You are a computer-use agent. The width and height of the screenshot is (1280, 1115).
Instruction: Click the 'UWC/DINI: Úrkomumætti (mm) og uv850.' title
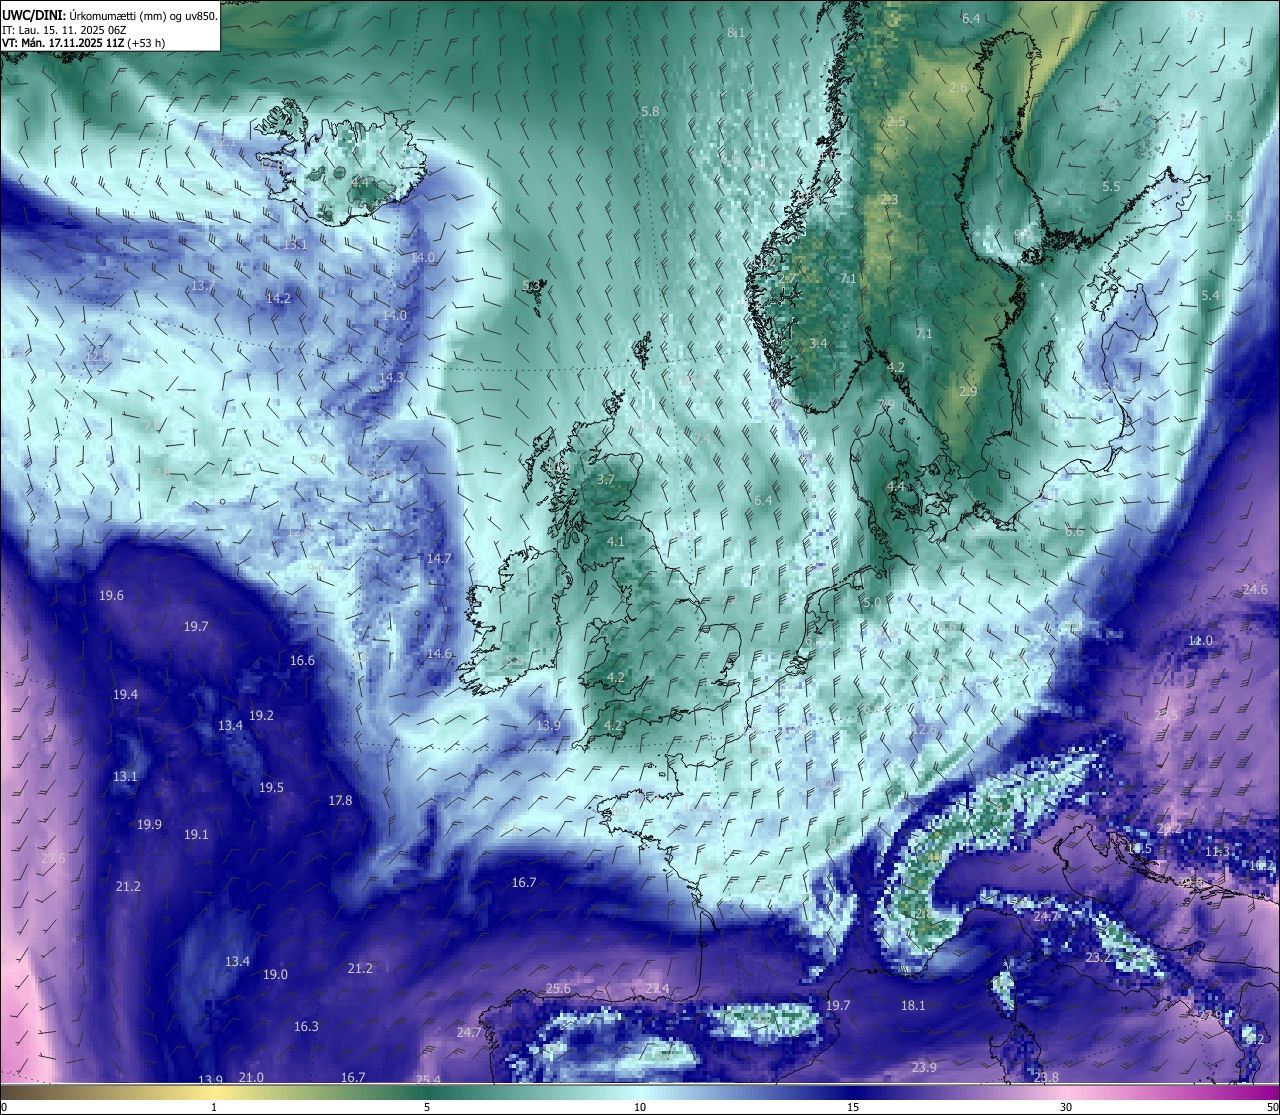pos(109,16)
